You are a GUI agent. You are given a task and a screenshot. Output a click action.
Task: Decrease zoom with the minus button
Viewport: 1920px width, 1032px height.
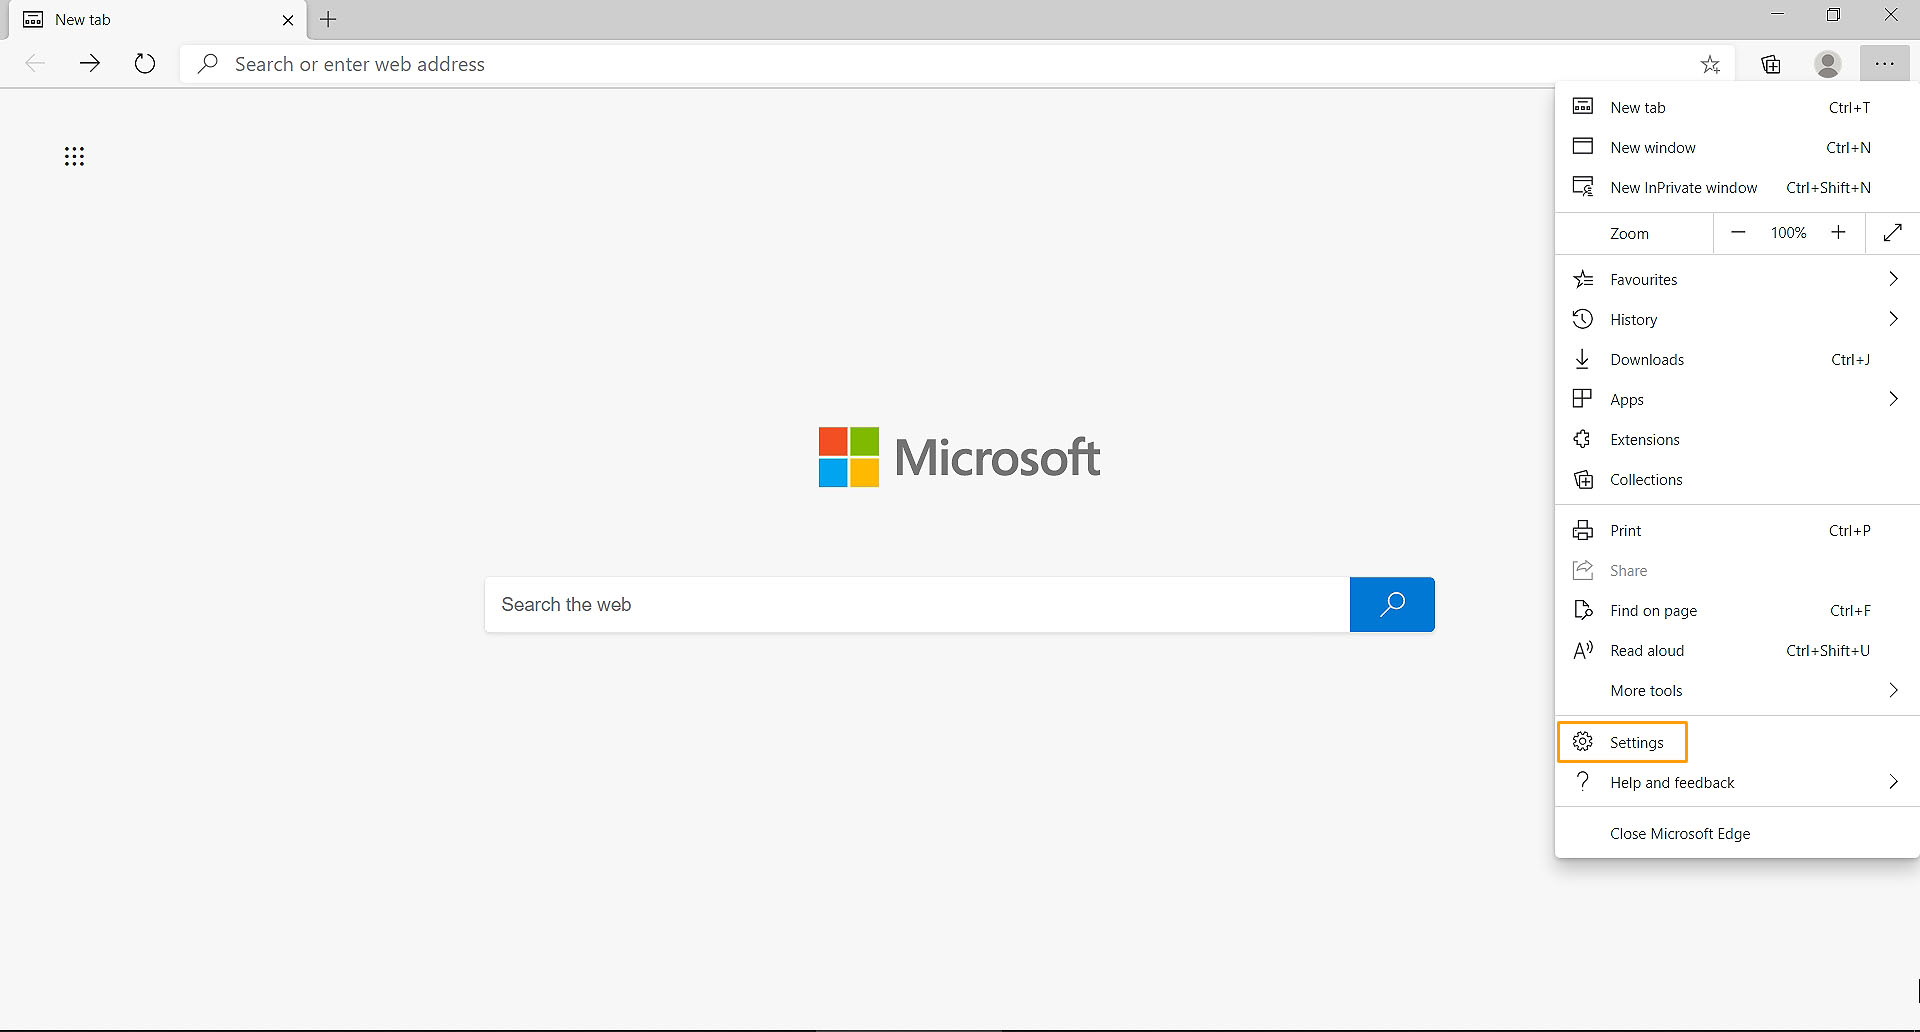[1738, 233]
